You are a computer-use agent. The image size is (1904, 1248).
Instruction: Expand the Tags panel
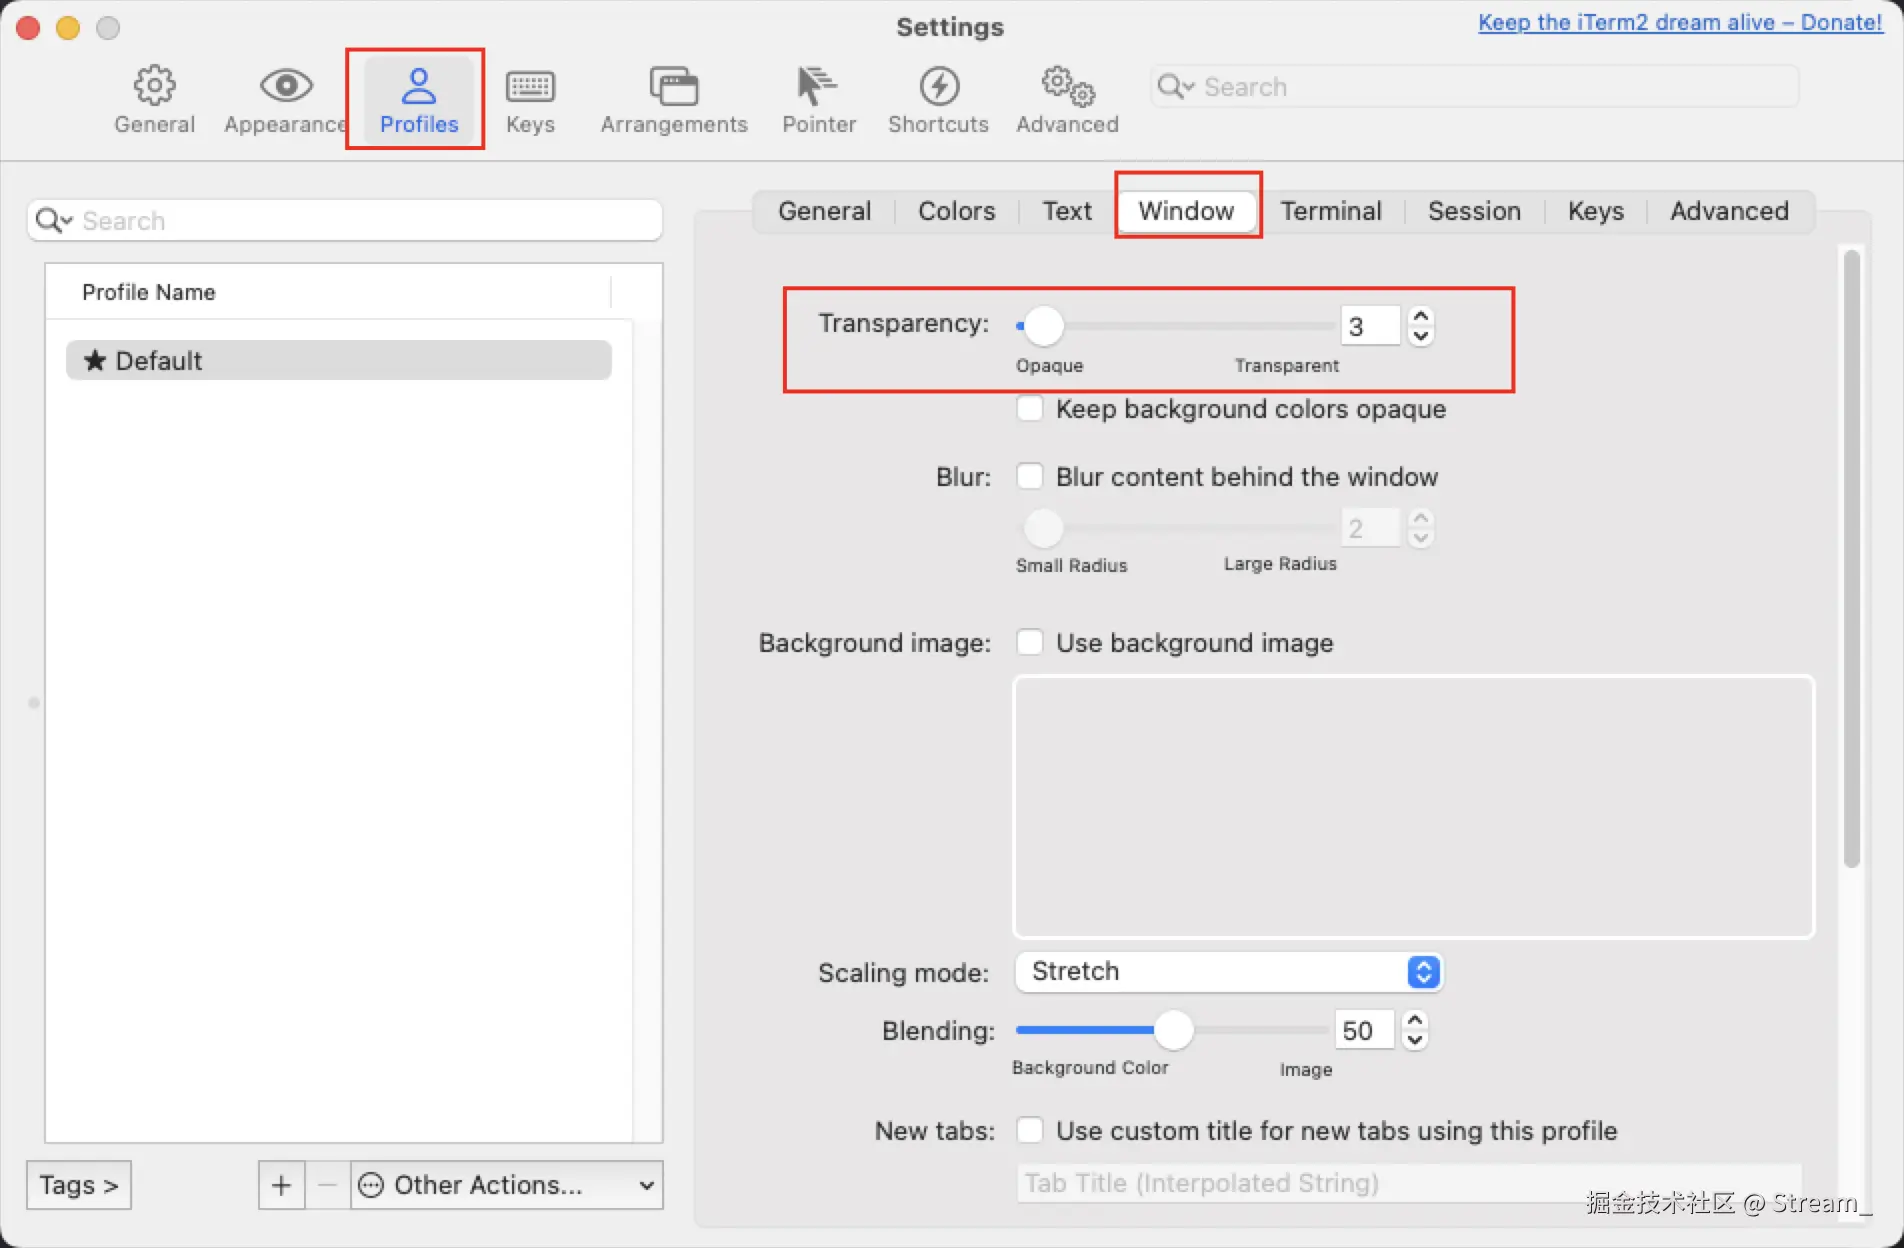[79, 1185]
